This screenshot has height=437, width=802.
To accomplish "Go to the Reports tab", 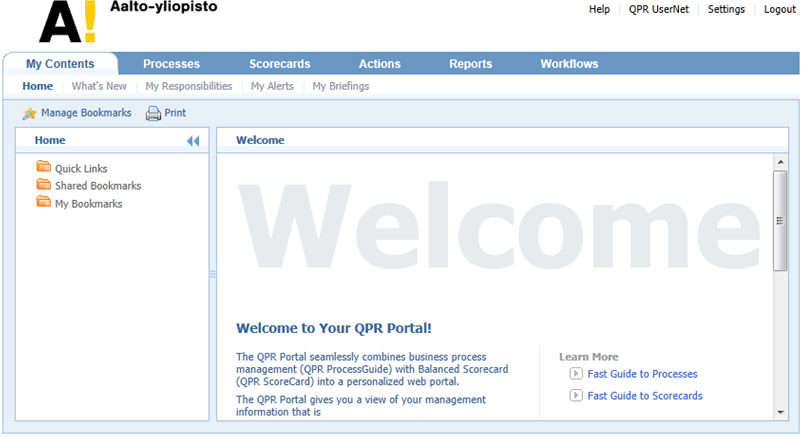I will click(471, 64).
